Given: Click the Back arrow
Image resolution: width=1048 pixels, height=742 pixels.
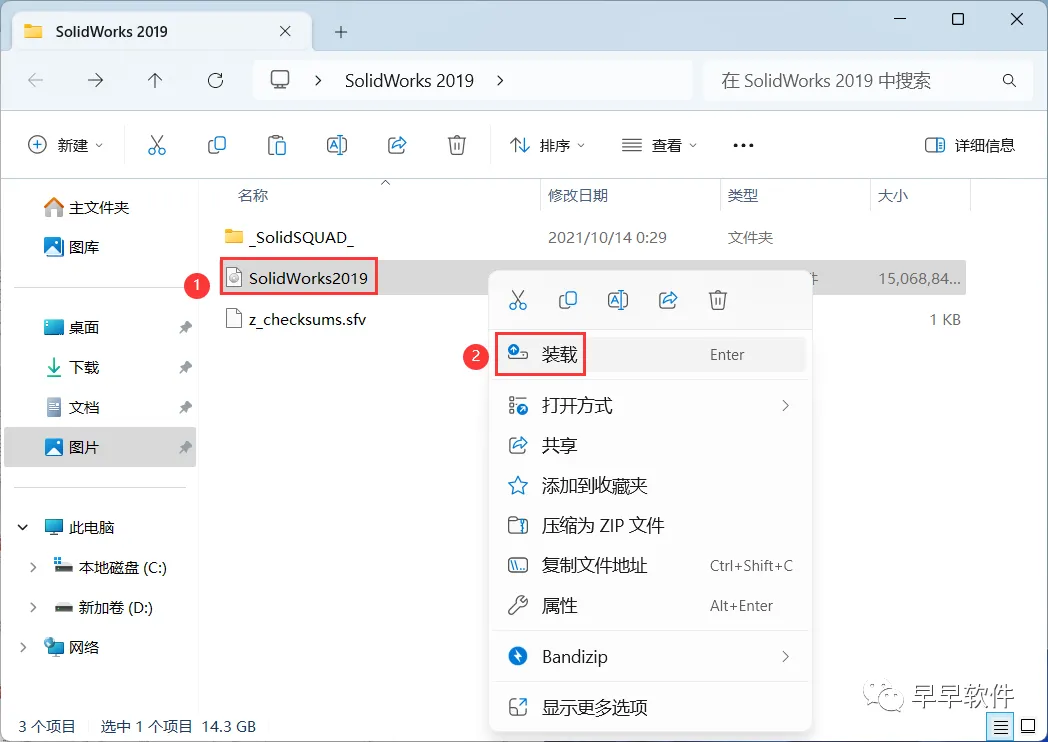Looking at the screenshot, I should [35, 81].
